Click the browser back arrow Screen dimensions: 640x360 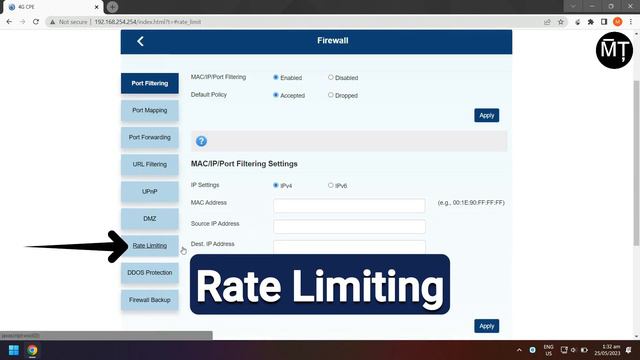pyautogui.click(x=9, y=22)
